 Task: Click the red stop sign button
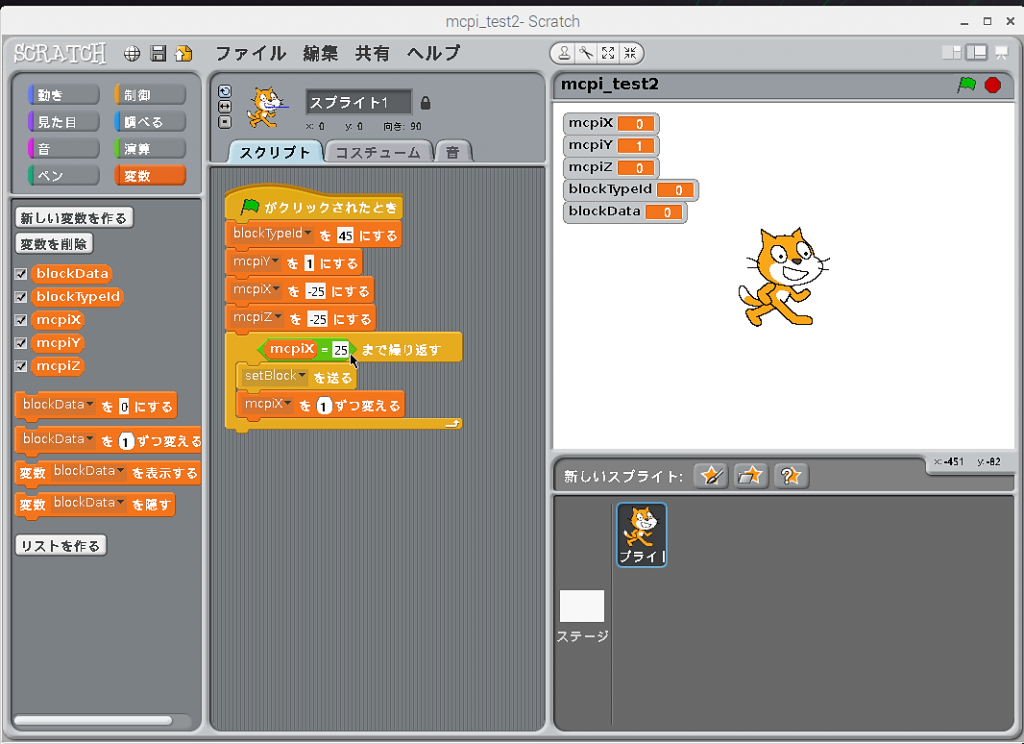click(993, 85)
